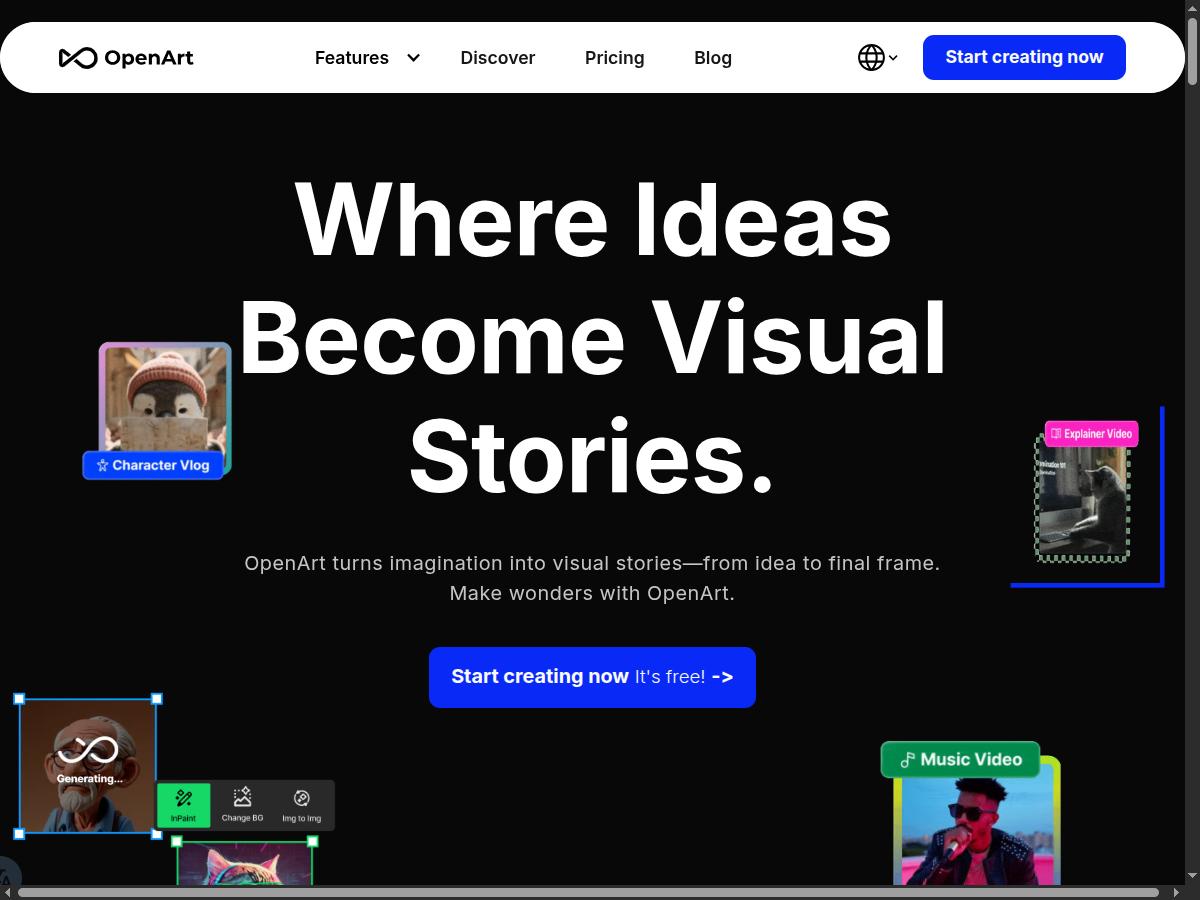Open the Pricing page
The width and height of the screenshot is (1200, 900).
tap(614, 58)
